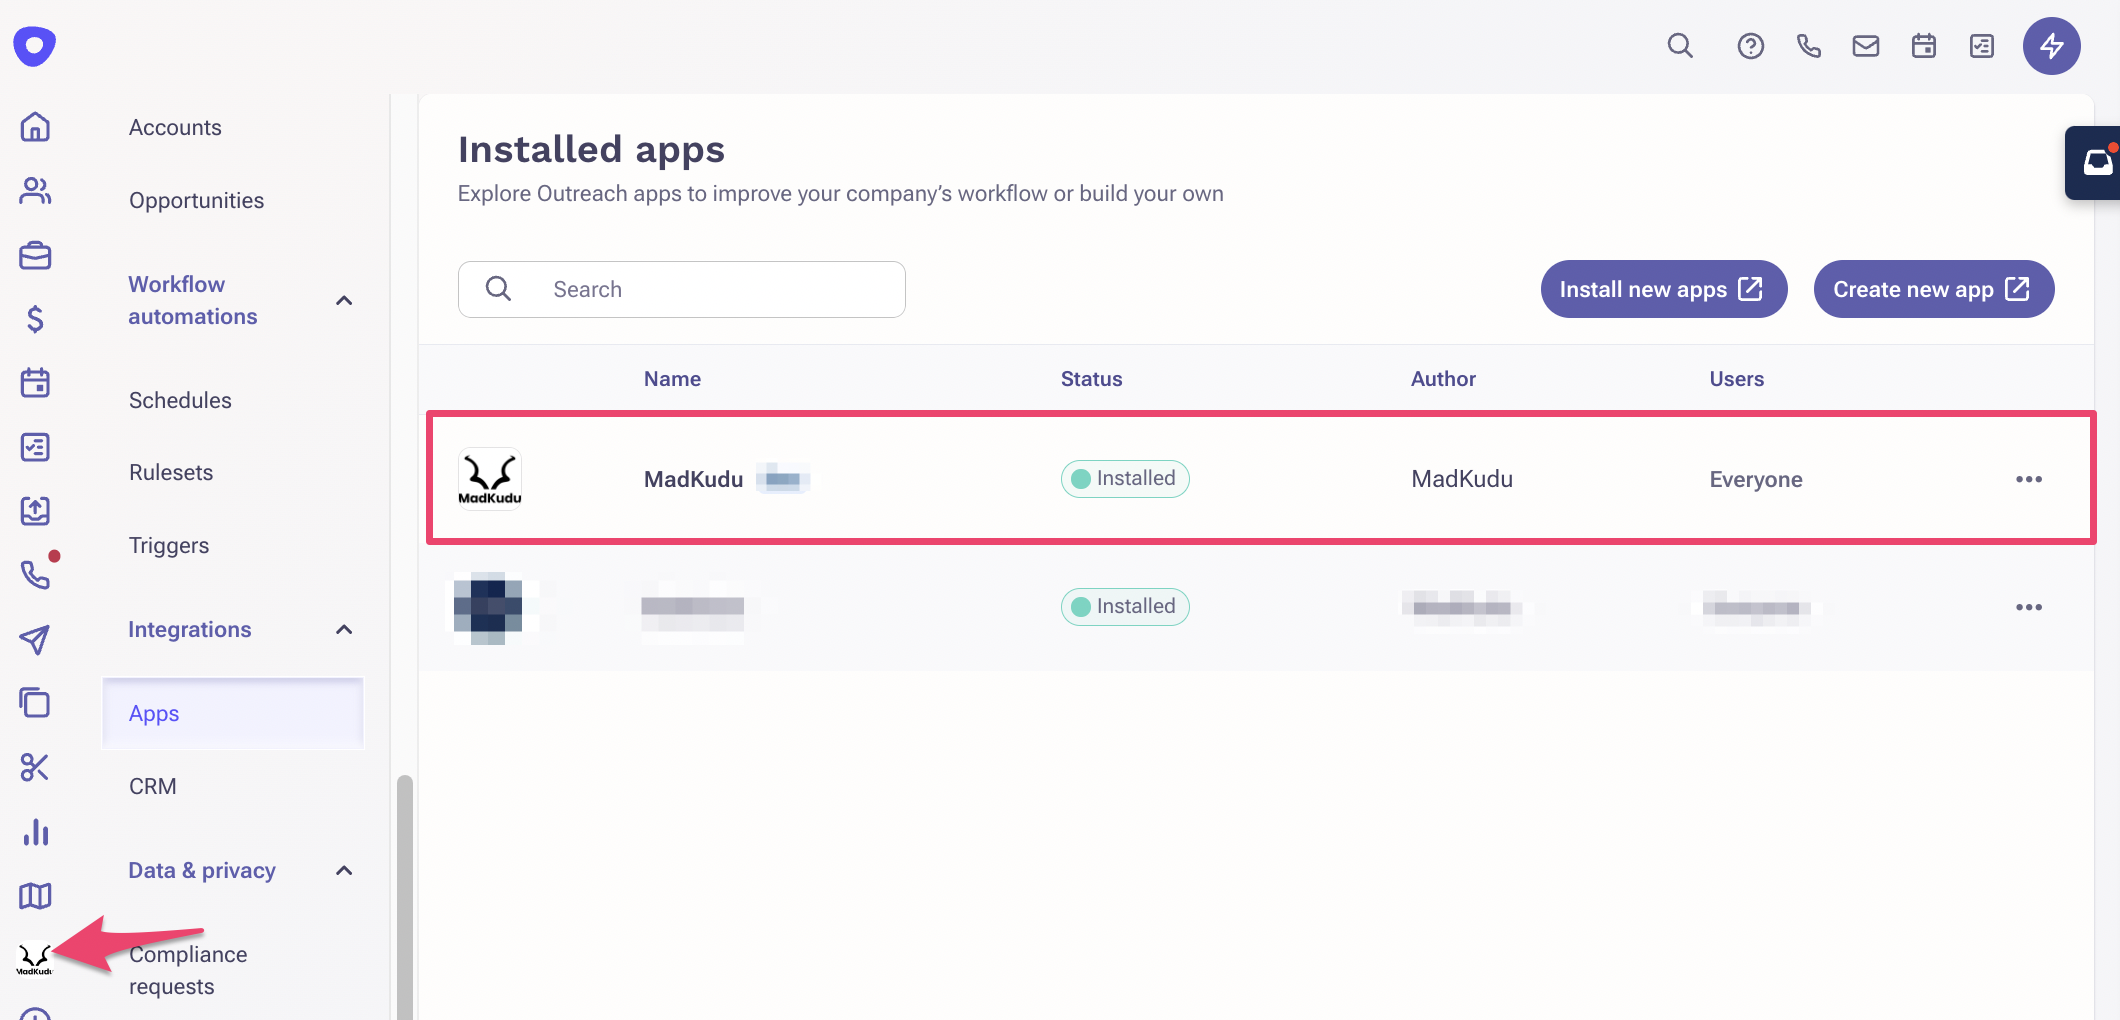Open the sidebar tasks checklist icon

point(35,447)
